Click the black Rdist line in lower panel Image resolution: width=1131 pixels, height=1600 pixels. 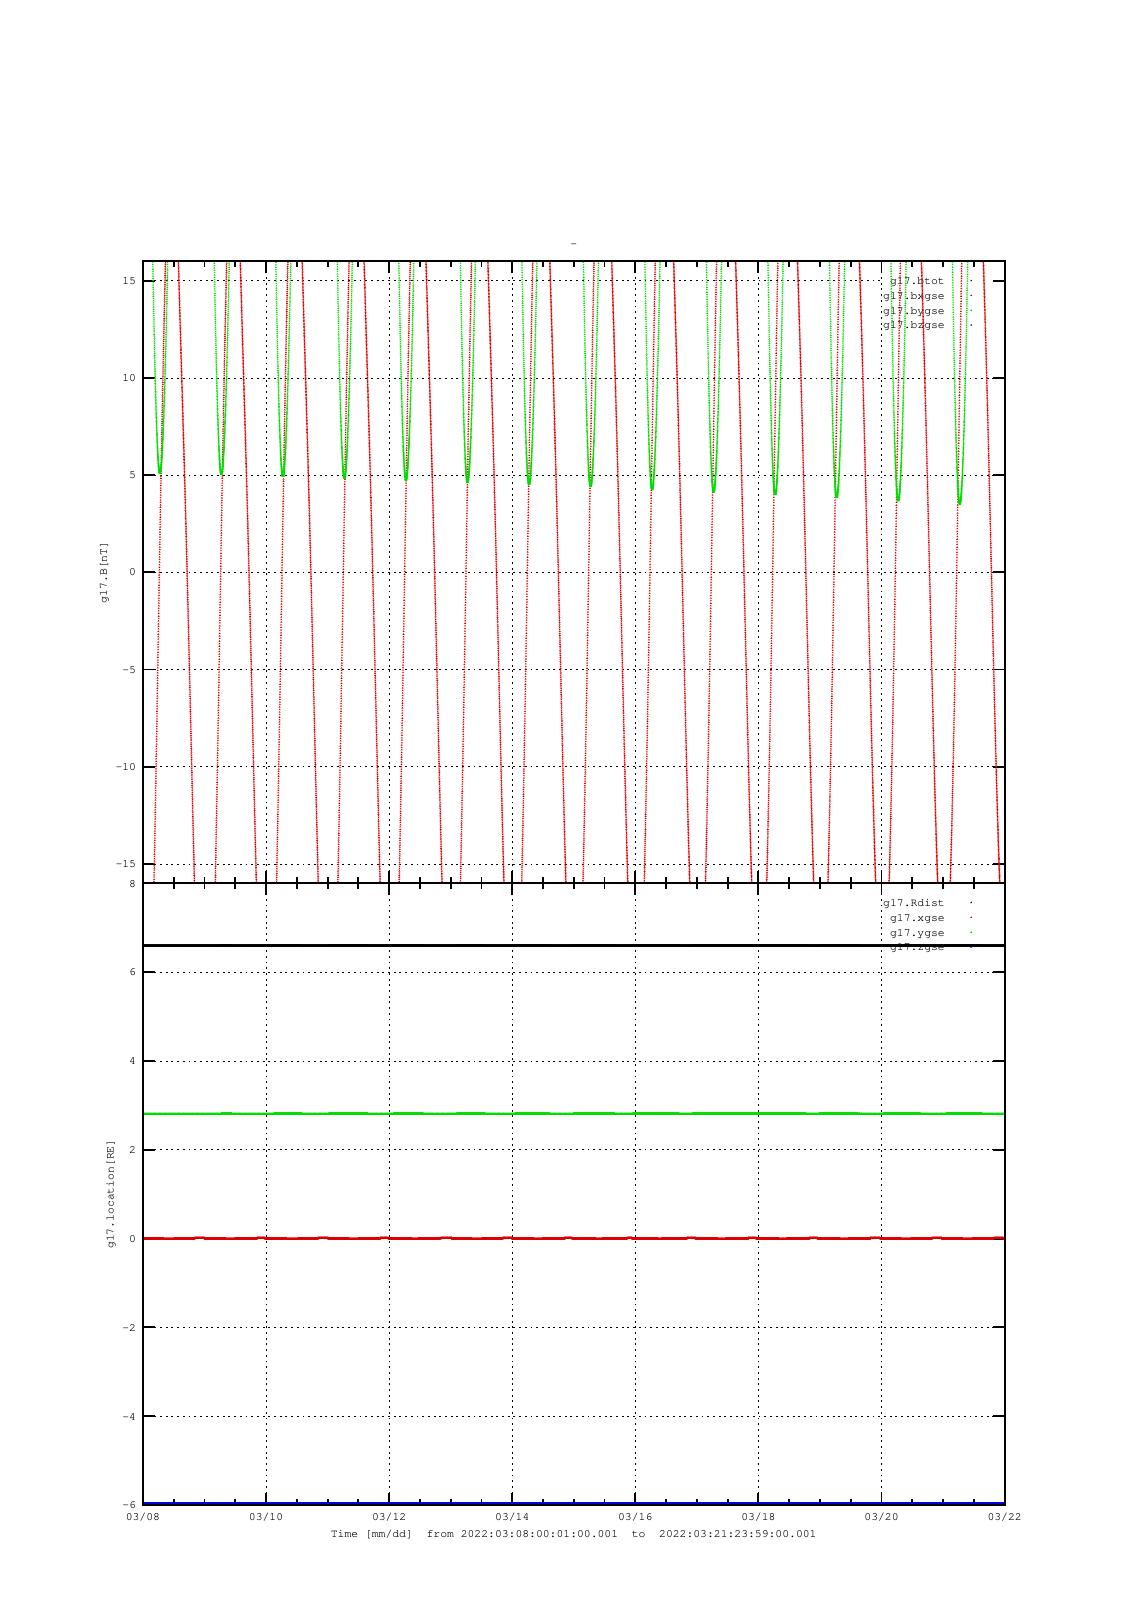tap(574, 945)
